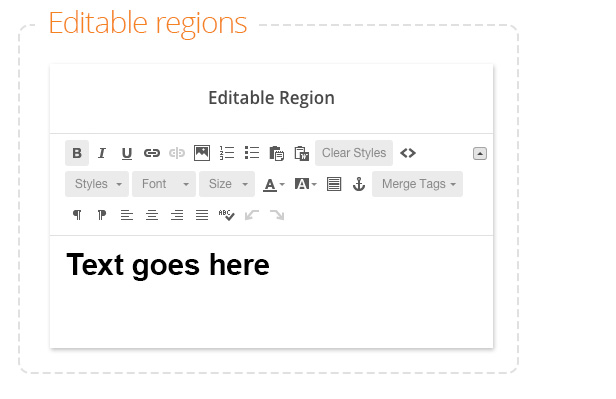Open the Size dropdown
Image resolution: width=616 pixels, height=399 pixels.
227,184
